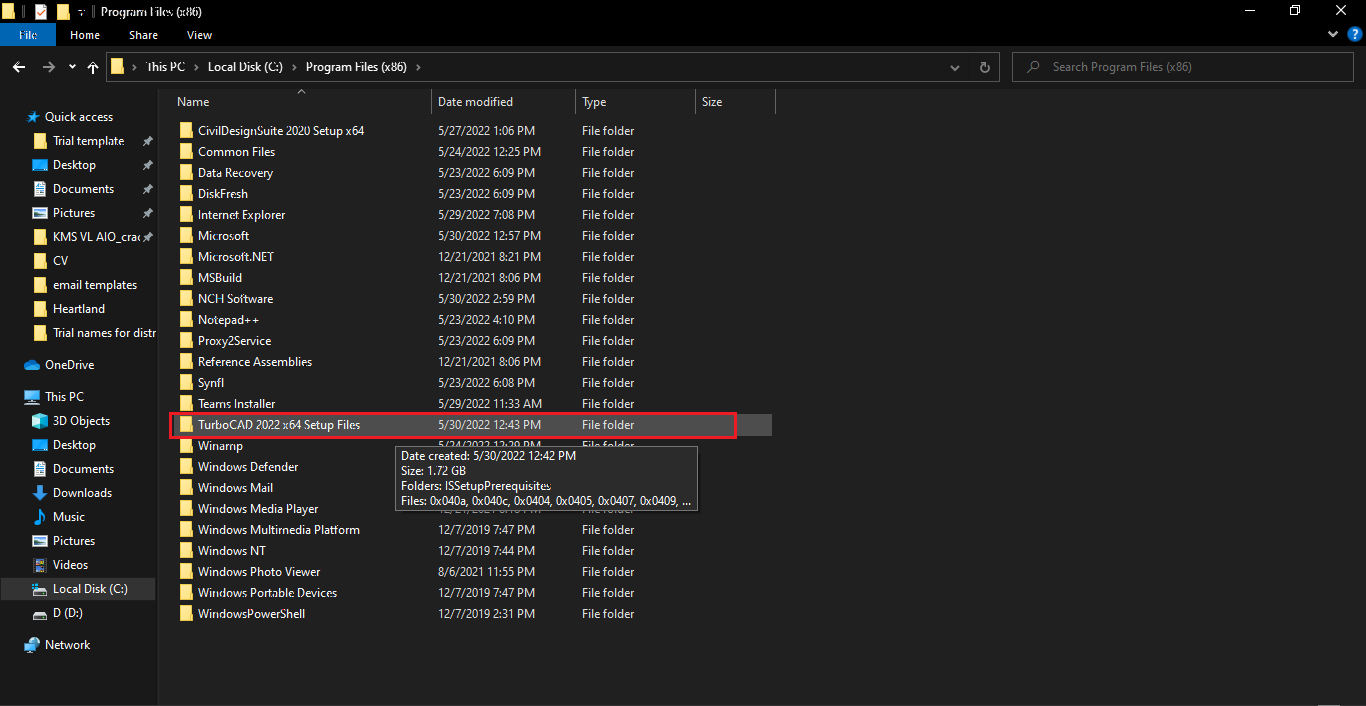Sort by Date modified column header
Screen dimensions: 1366x706
coord(504,102)
